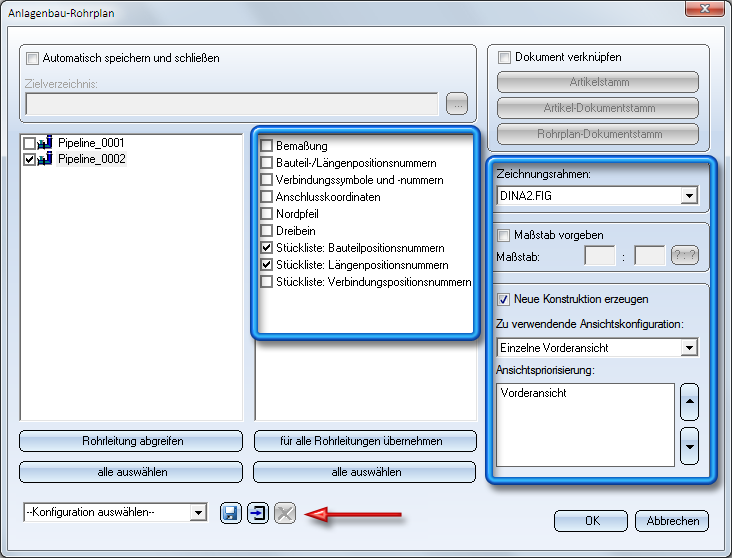Screen dimensions: 732x558
Task: Enable the 'Maßstab vorgeben' checkbox
Action: point(503,235)
